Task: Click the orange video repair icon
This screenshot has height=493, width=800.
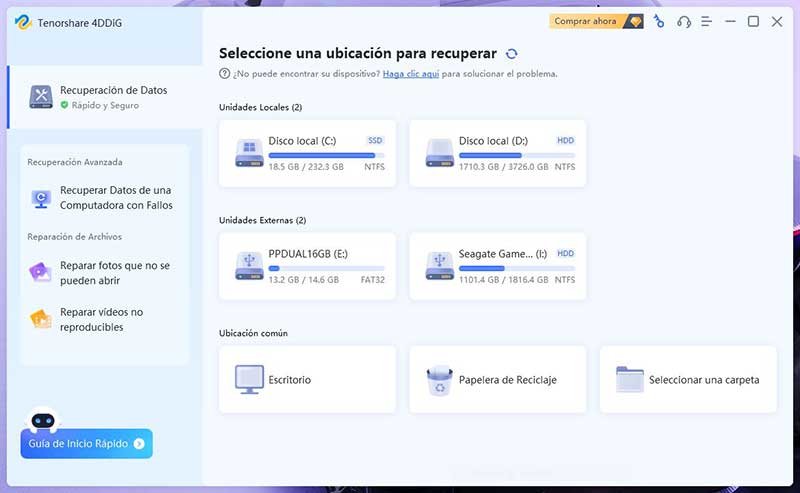Action: [x=41, y=319]
